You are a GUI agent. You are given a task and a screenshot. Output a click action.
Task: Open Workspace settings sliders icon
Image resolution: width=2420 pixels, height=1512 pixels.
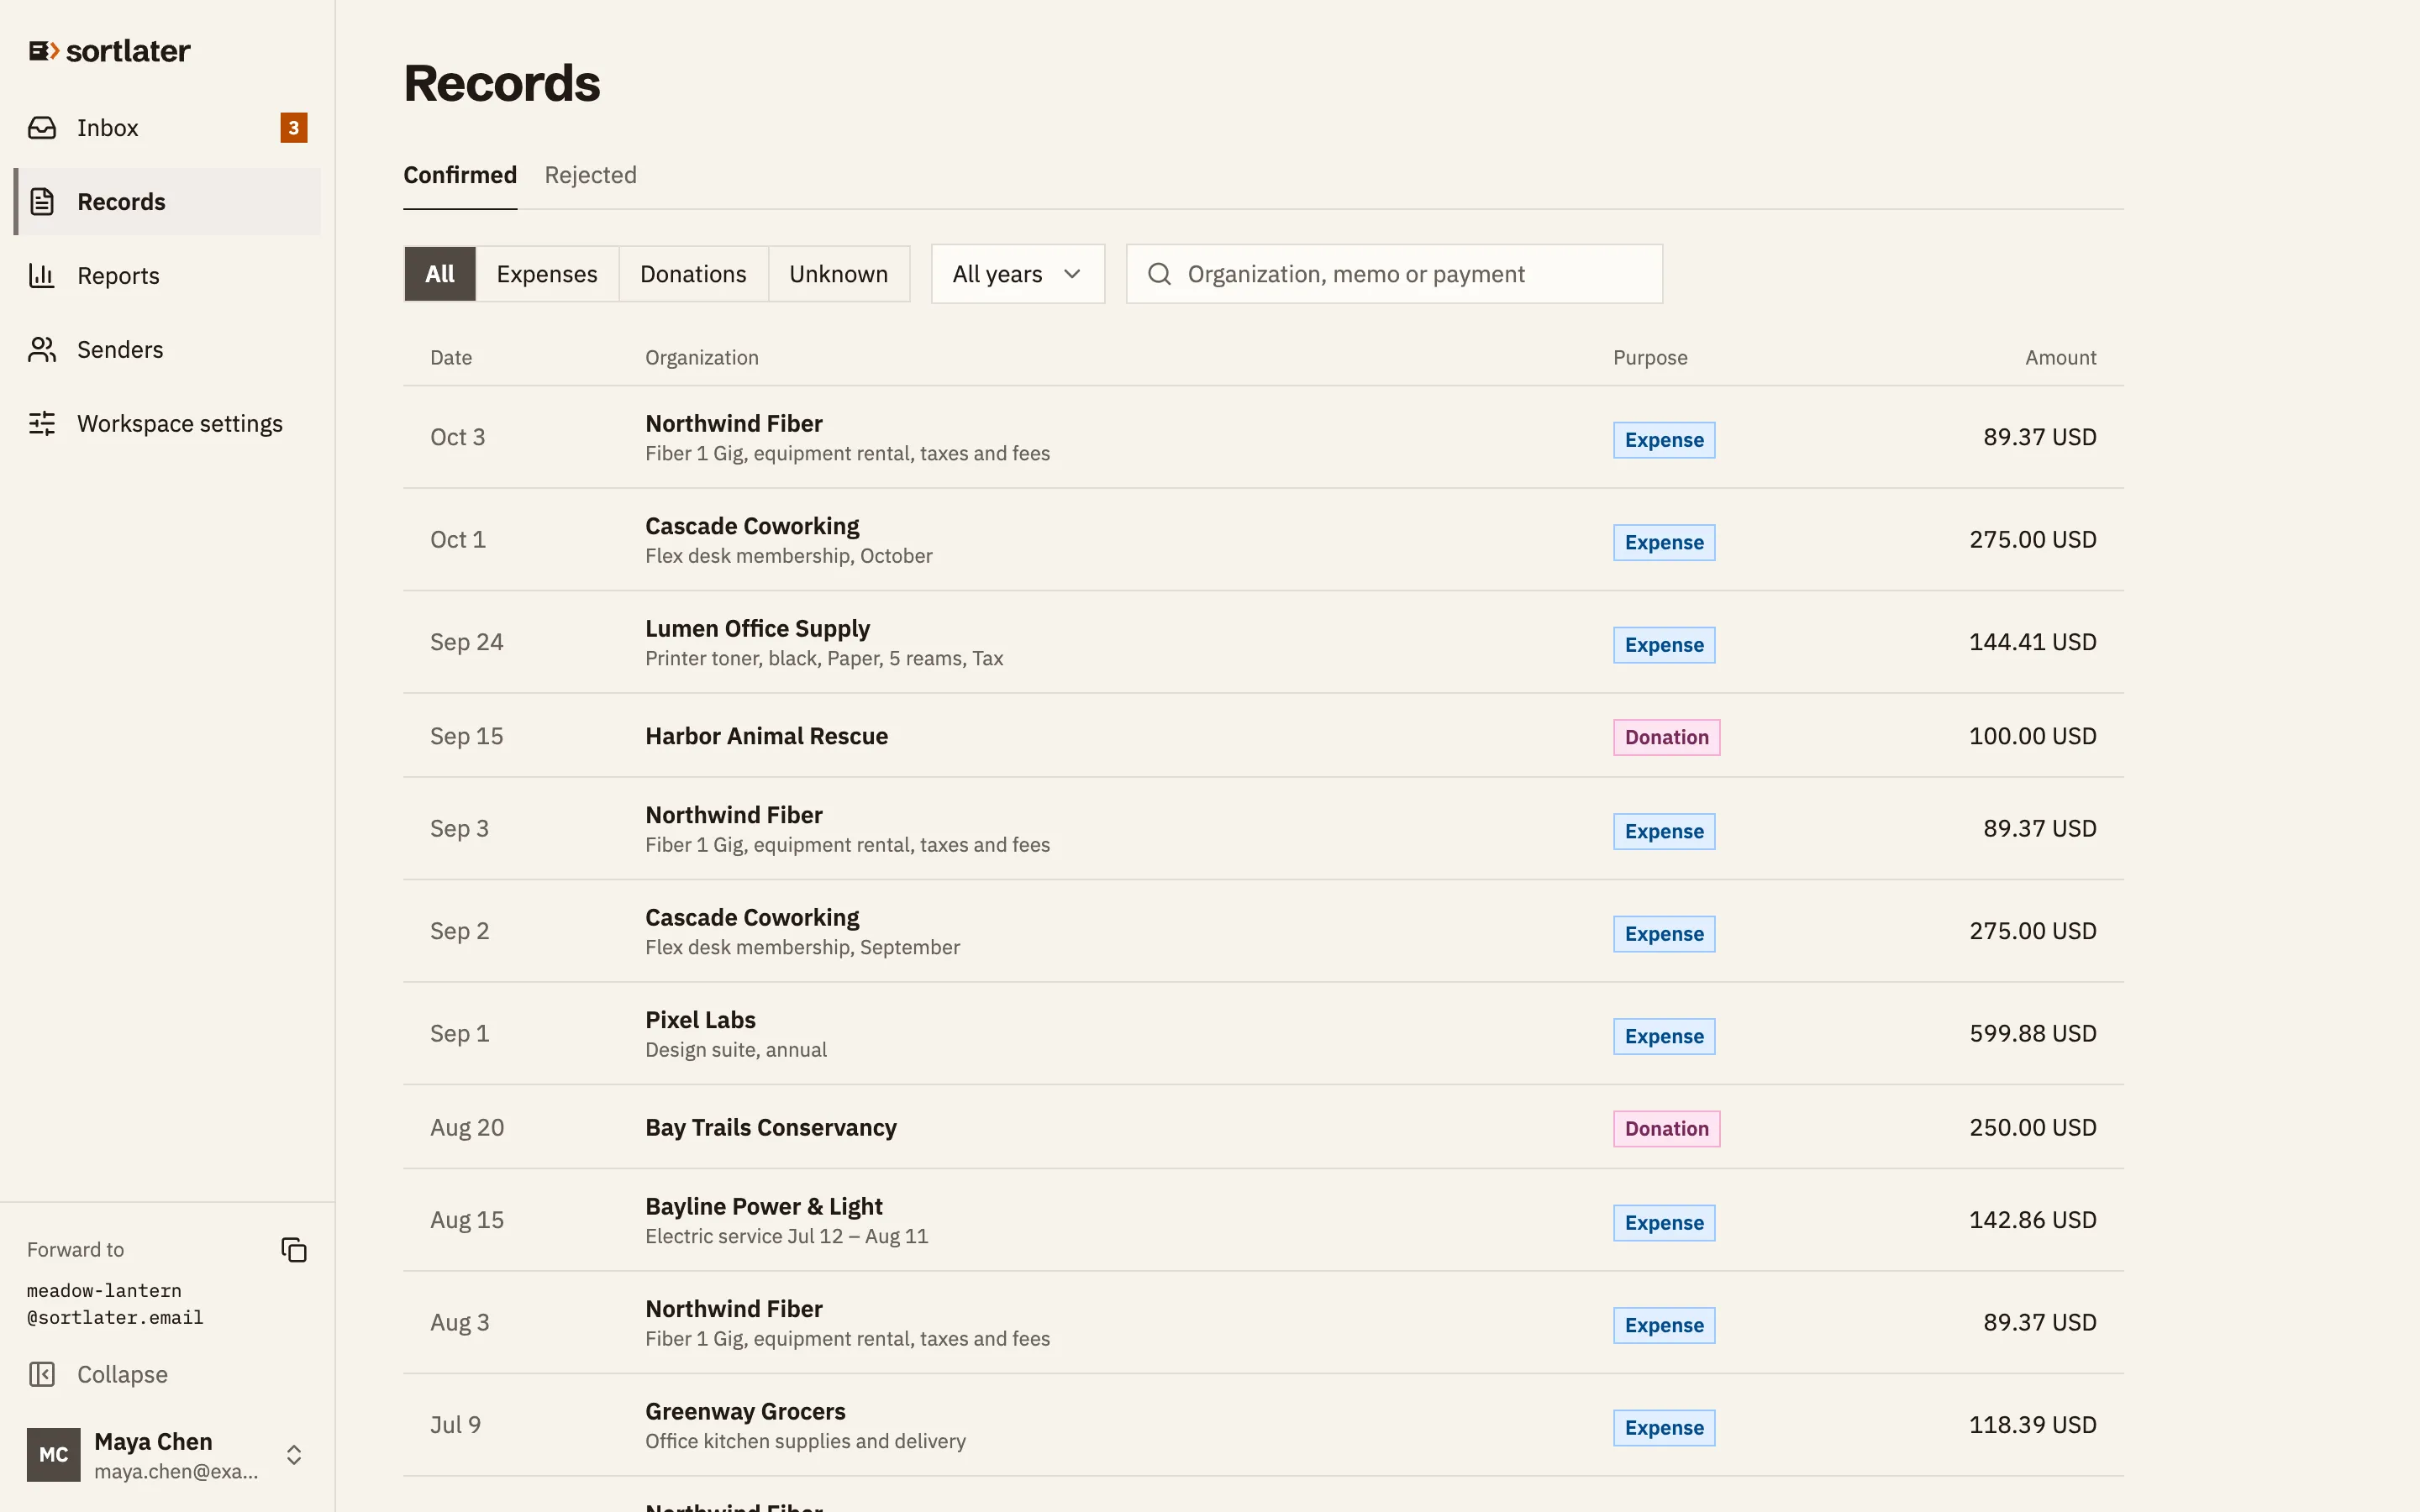click(42, 424)
